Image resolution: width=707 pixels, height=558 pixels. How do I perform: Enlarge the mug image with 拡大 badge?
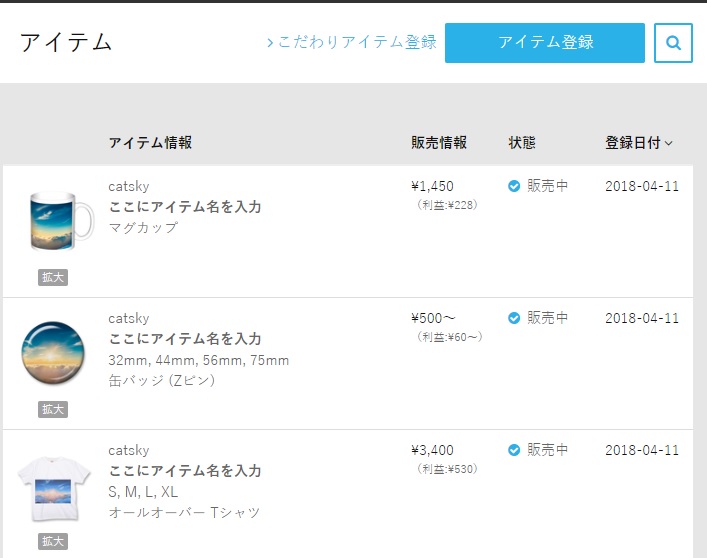tap(53, 277)
